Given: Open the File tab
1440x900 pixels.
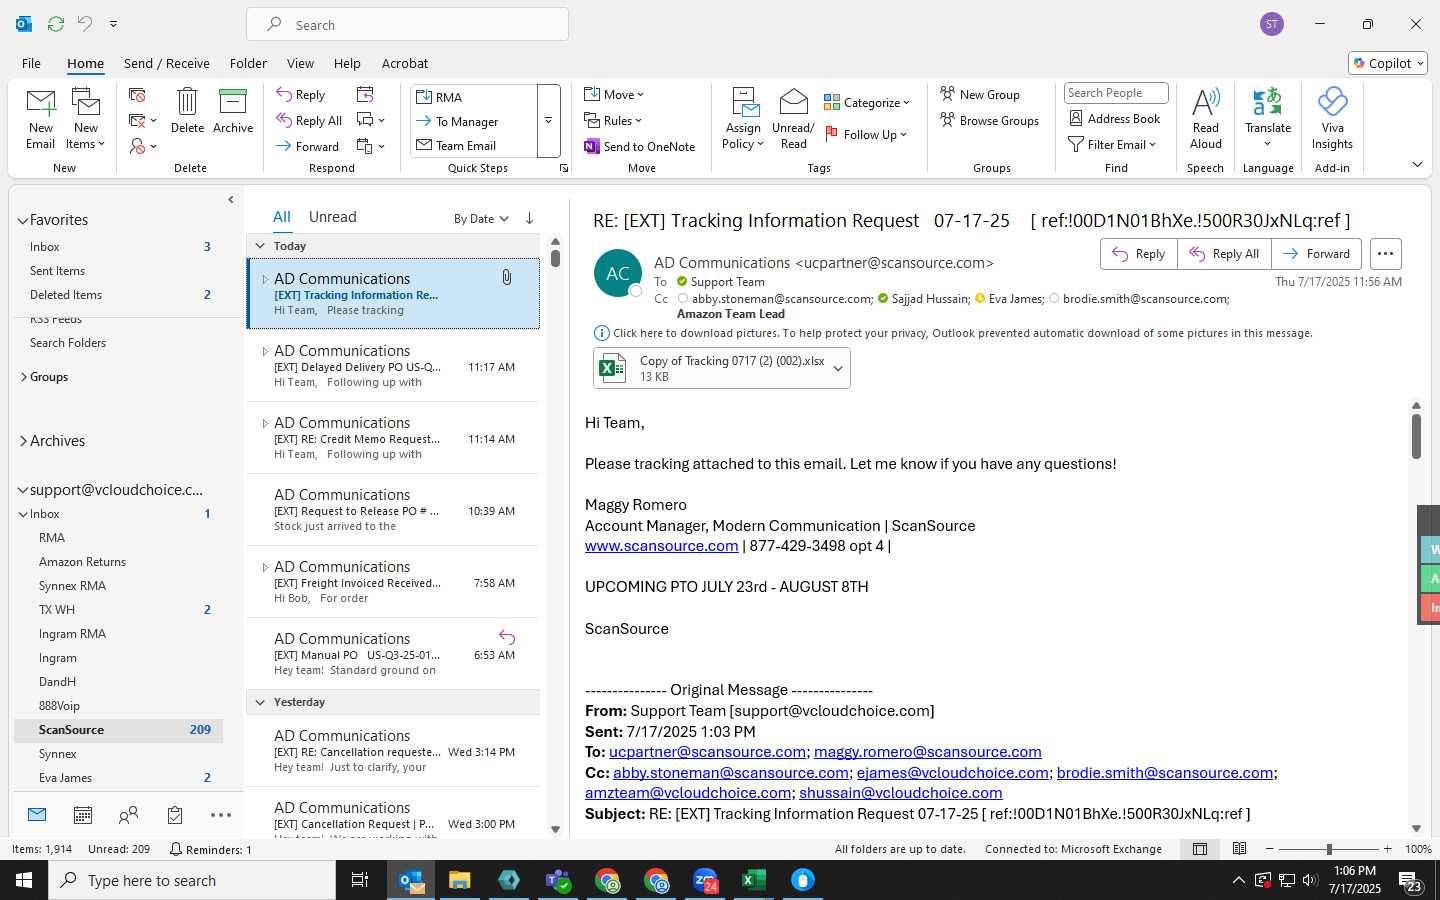Looking at the screenshot, I should coord(31,63).
